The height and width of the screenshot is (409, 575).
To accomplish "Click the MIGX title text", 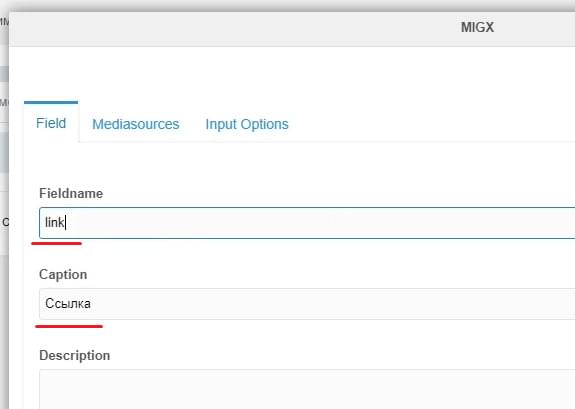I will [x=477, y=28].
